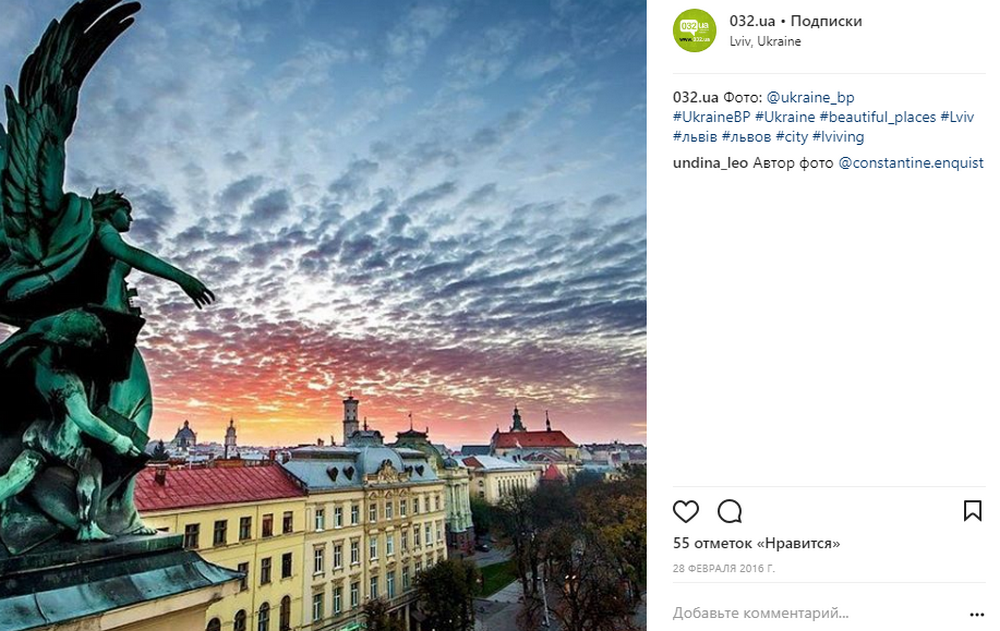
Task: Open the @constantine.enquist mention
Action: point(911,163)
